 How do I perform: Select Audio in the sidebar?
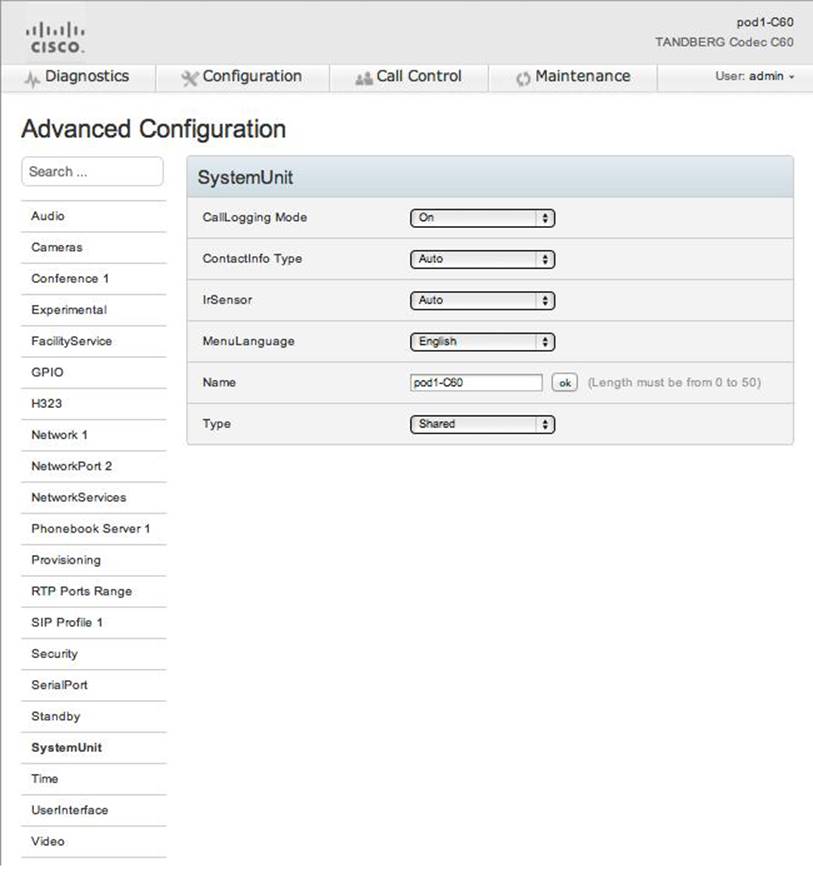(48, 216)
